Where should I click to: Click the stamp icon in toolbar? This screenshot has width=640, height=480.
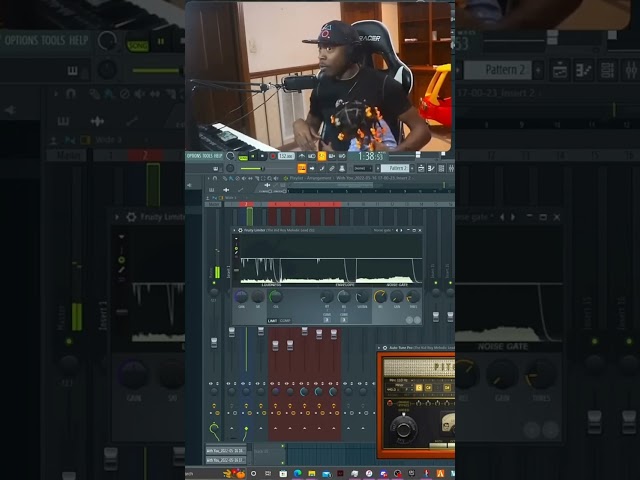pyautogui.click(x=342, y=168)
